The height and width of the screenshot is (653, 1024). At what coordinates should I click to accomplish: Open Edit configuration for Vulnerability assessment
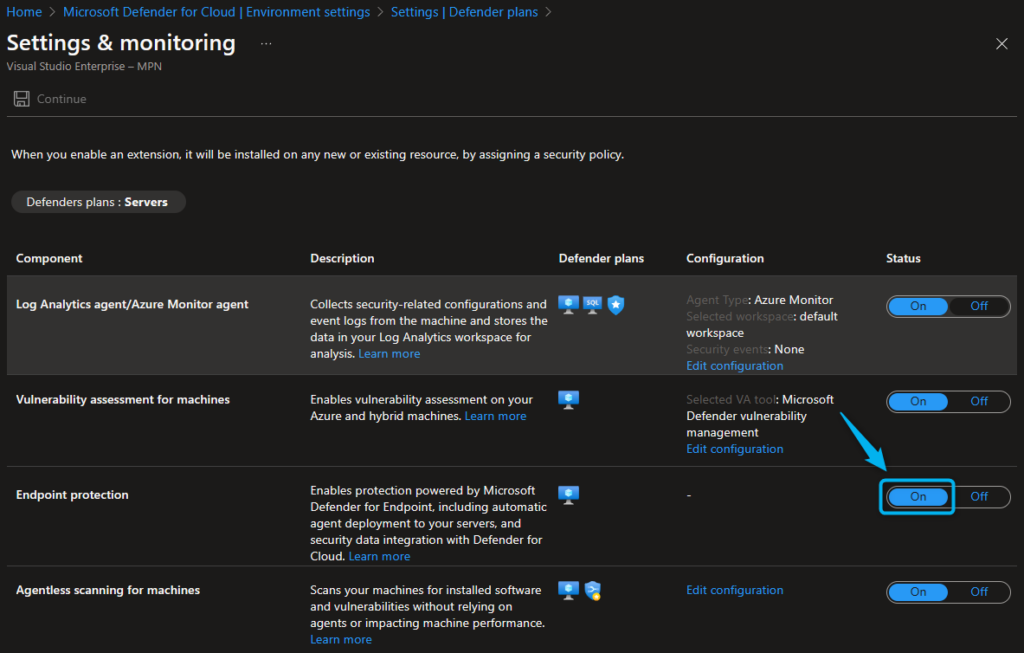coord(734,448)
